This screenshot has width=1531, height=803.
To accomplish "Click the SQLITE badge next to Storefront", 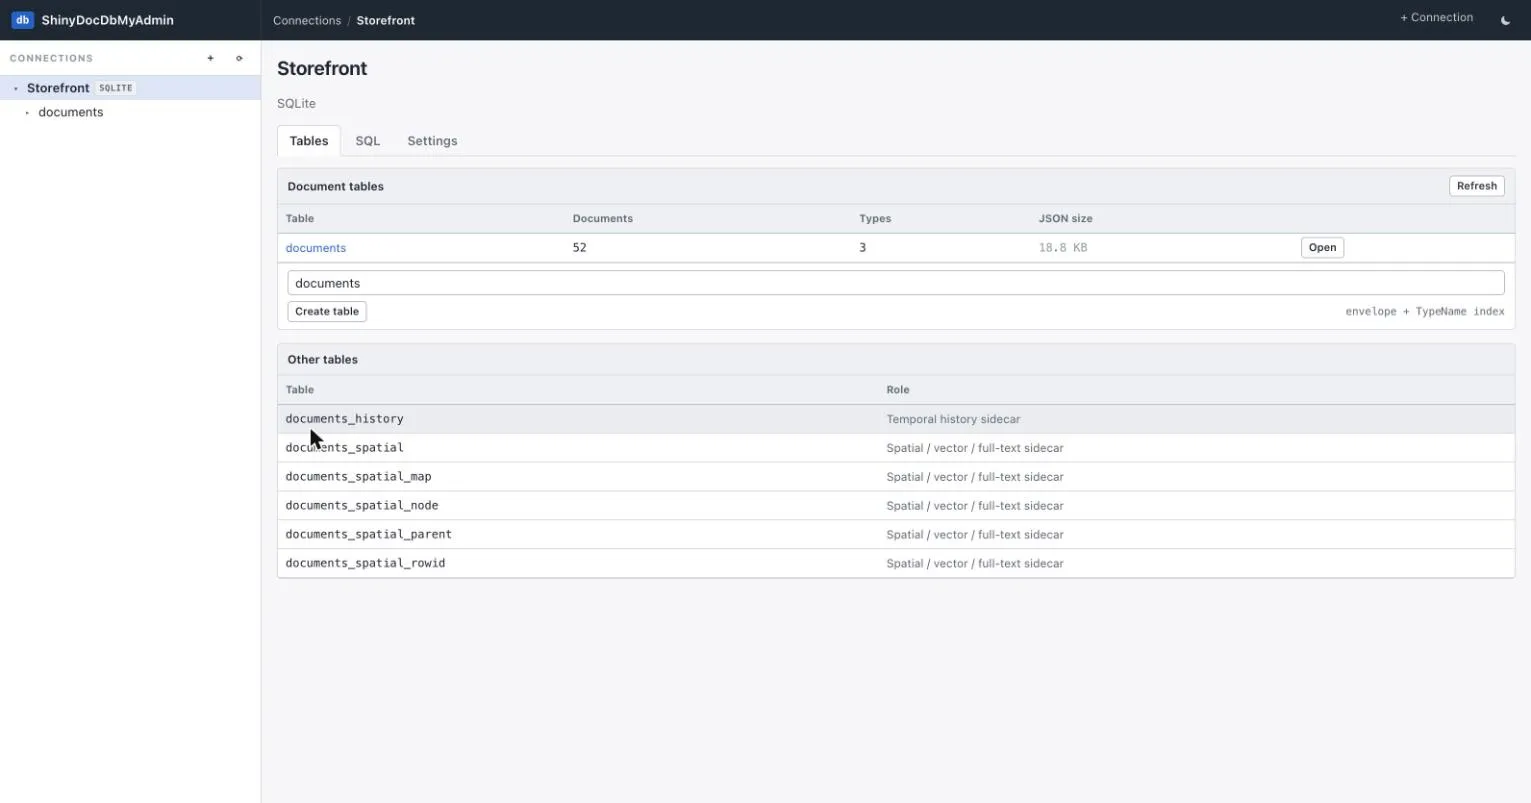I will [x=116, y=88].
